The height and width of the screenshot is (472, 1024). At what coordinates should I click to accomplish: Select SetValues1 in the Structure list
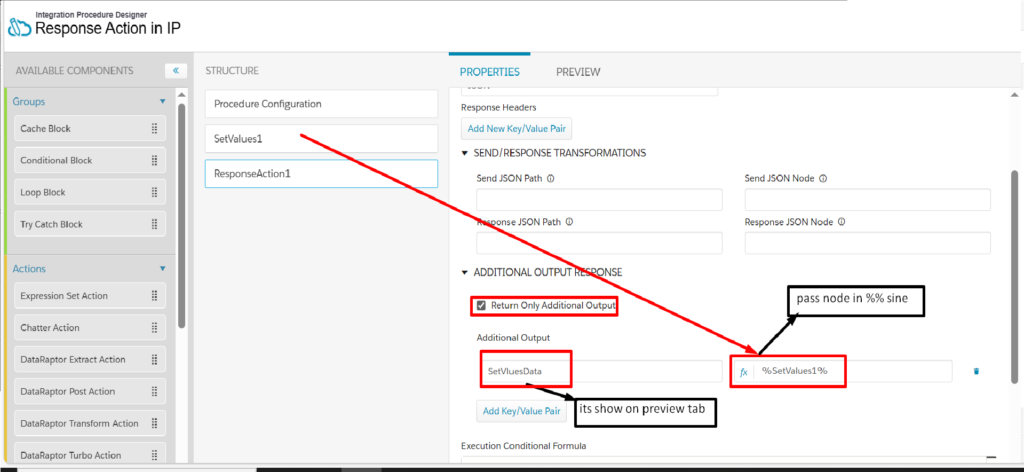pyautogui.click(x=321, y=138)
